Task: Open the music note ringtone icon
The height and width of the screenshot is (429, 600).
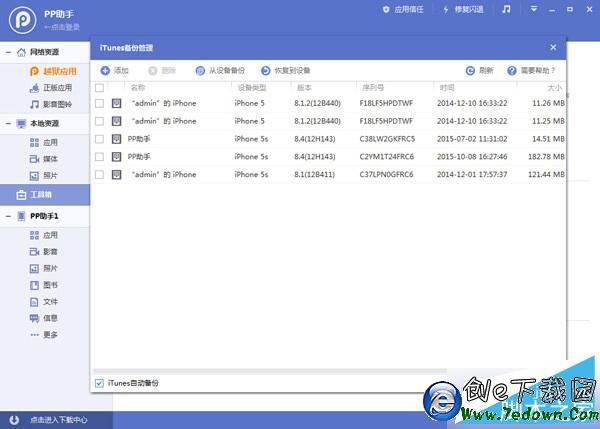Action: (506, 9)
